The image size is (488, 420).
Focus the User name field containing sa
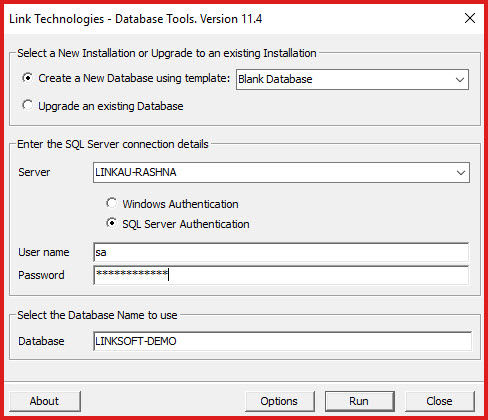click(281, 252)
